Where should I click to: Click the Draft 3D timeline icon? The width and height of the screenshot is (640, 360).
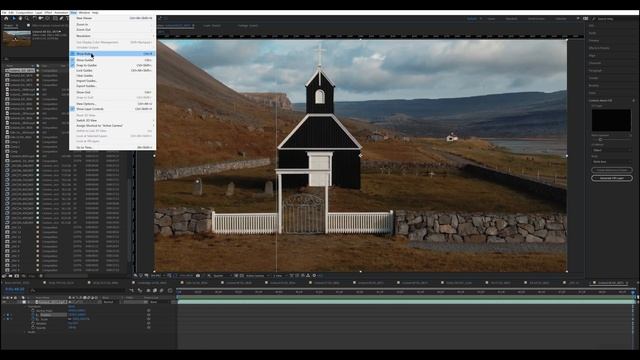point(140,291)
